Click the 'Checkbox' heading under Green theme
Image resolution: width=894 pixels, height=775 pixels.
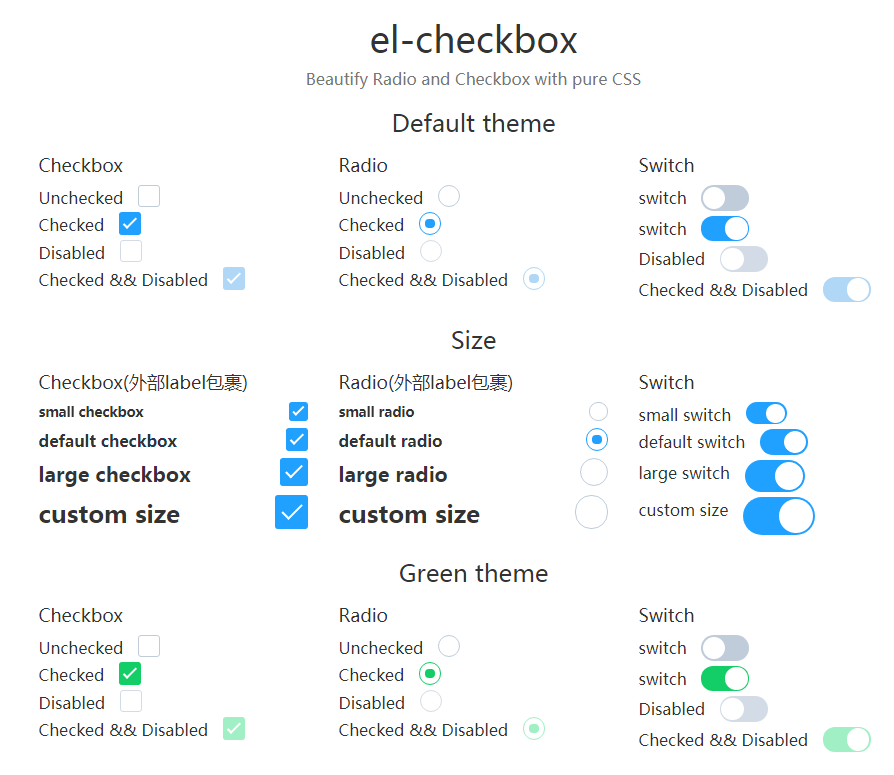click(x=81, y=616)
